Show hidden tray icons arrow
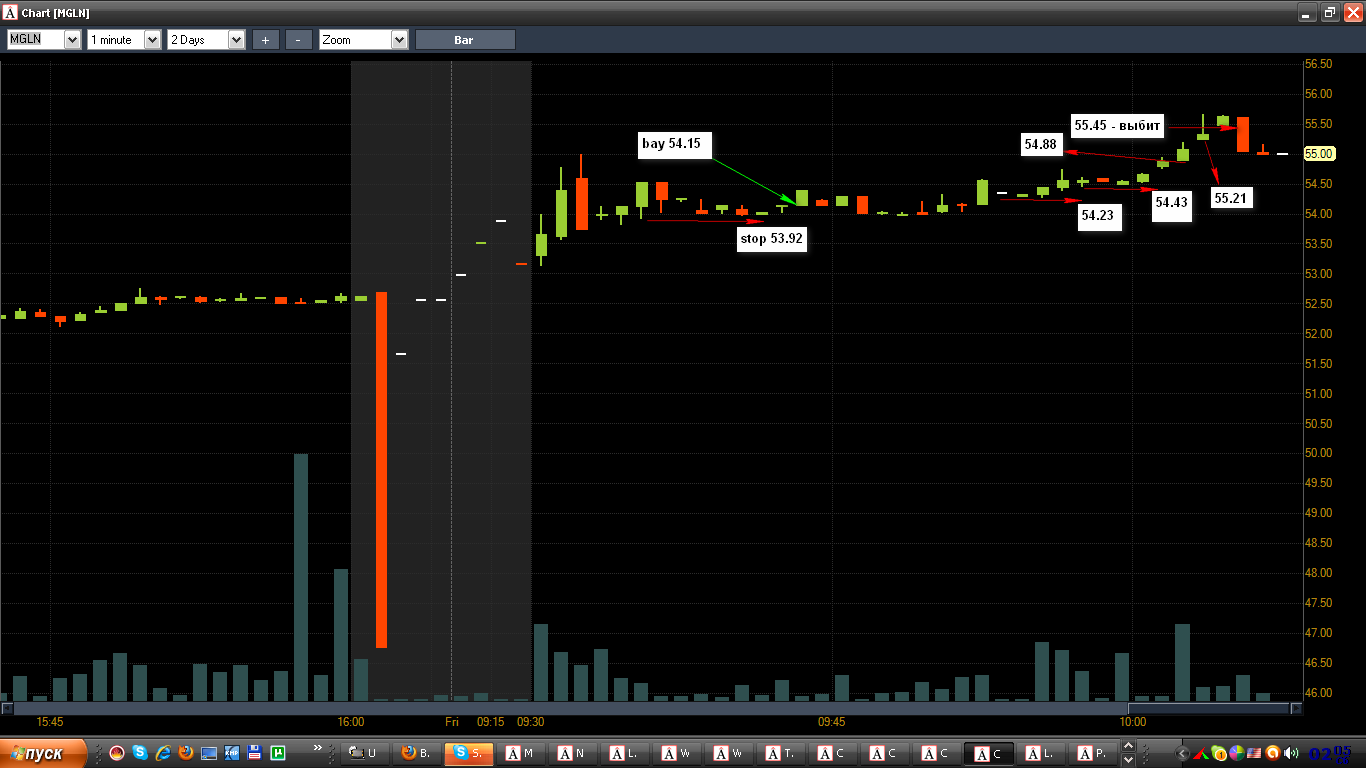This screenshot has width=1366, height=768. pyautogui.click(x=1183, y=753)
